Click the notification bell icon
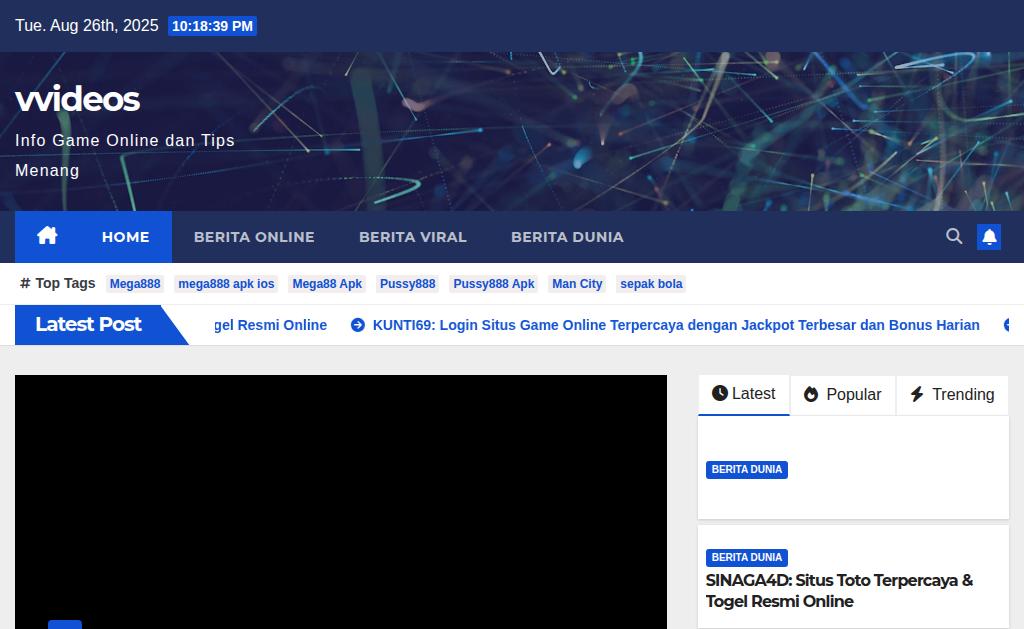 [x=989, y=236]
